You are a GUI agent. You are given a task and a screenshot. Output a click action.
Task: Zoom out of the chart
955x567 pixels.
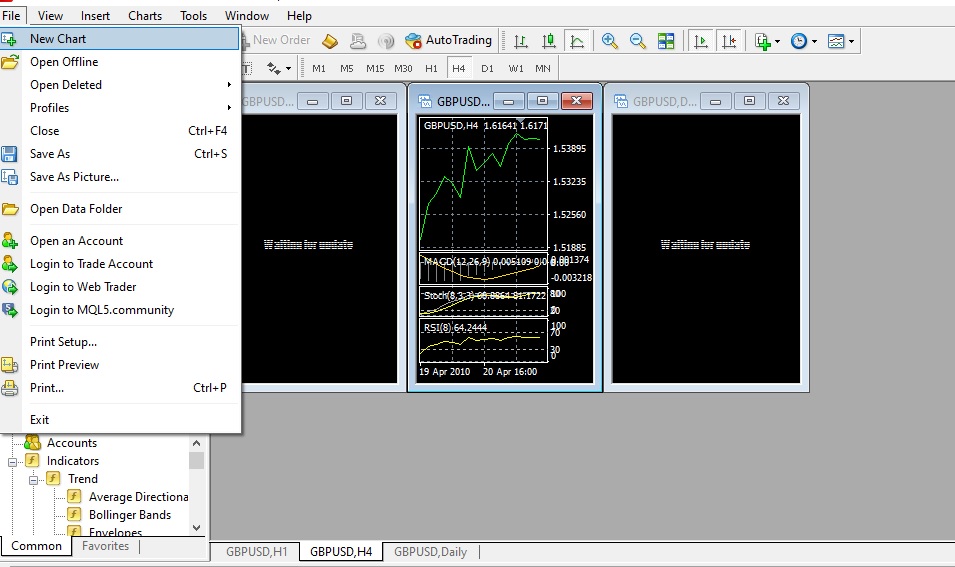click(x=638, y=41)
